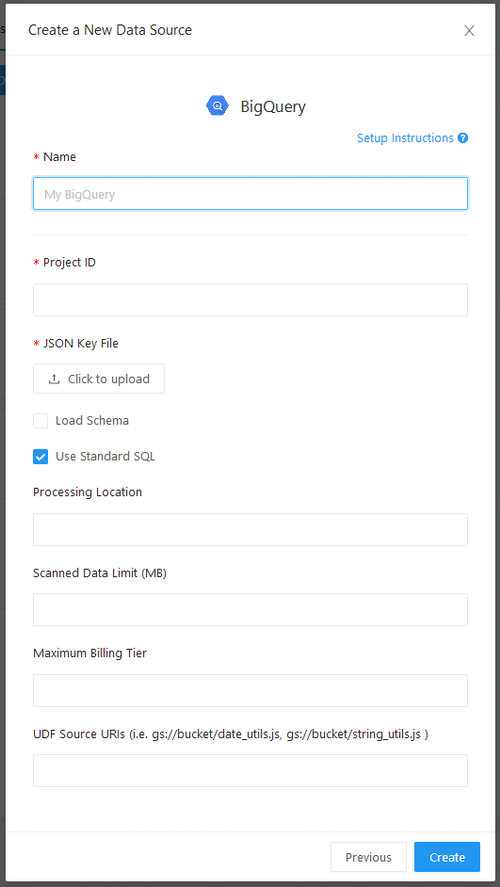Click the Click to upload button
Image resolution: width=500 pixels, height=887 pixels.
(x=99, y=378)
